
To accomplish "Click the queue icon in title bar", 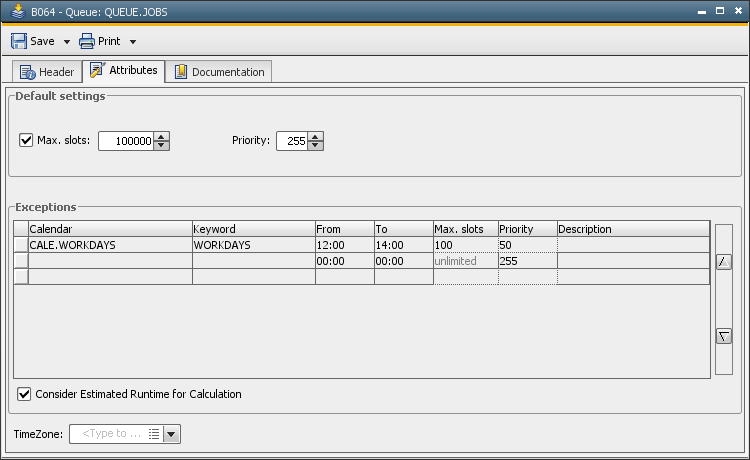I will (x=12, y=11).
